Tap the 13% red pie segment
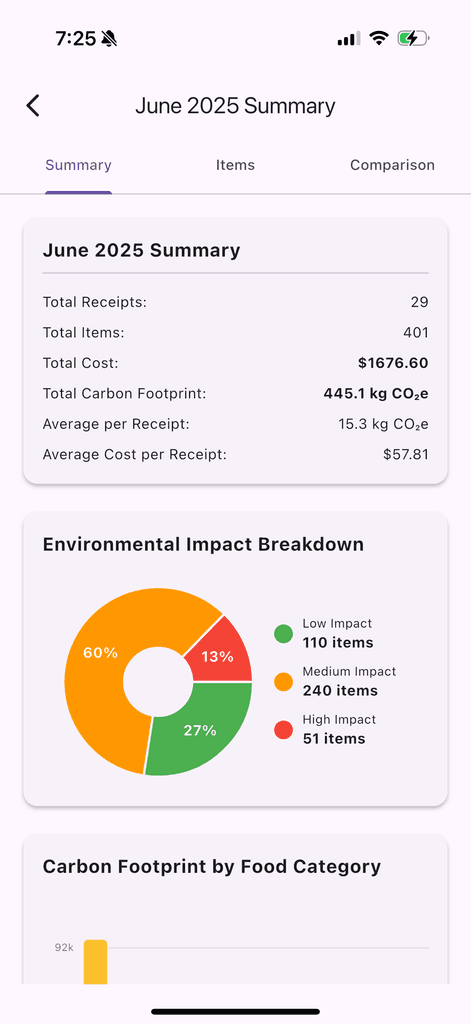The image size is (471, 1024). [219, 656]
